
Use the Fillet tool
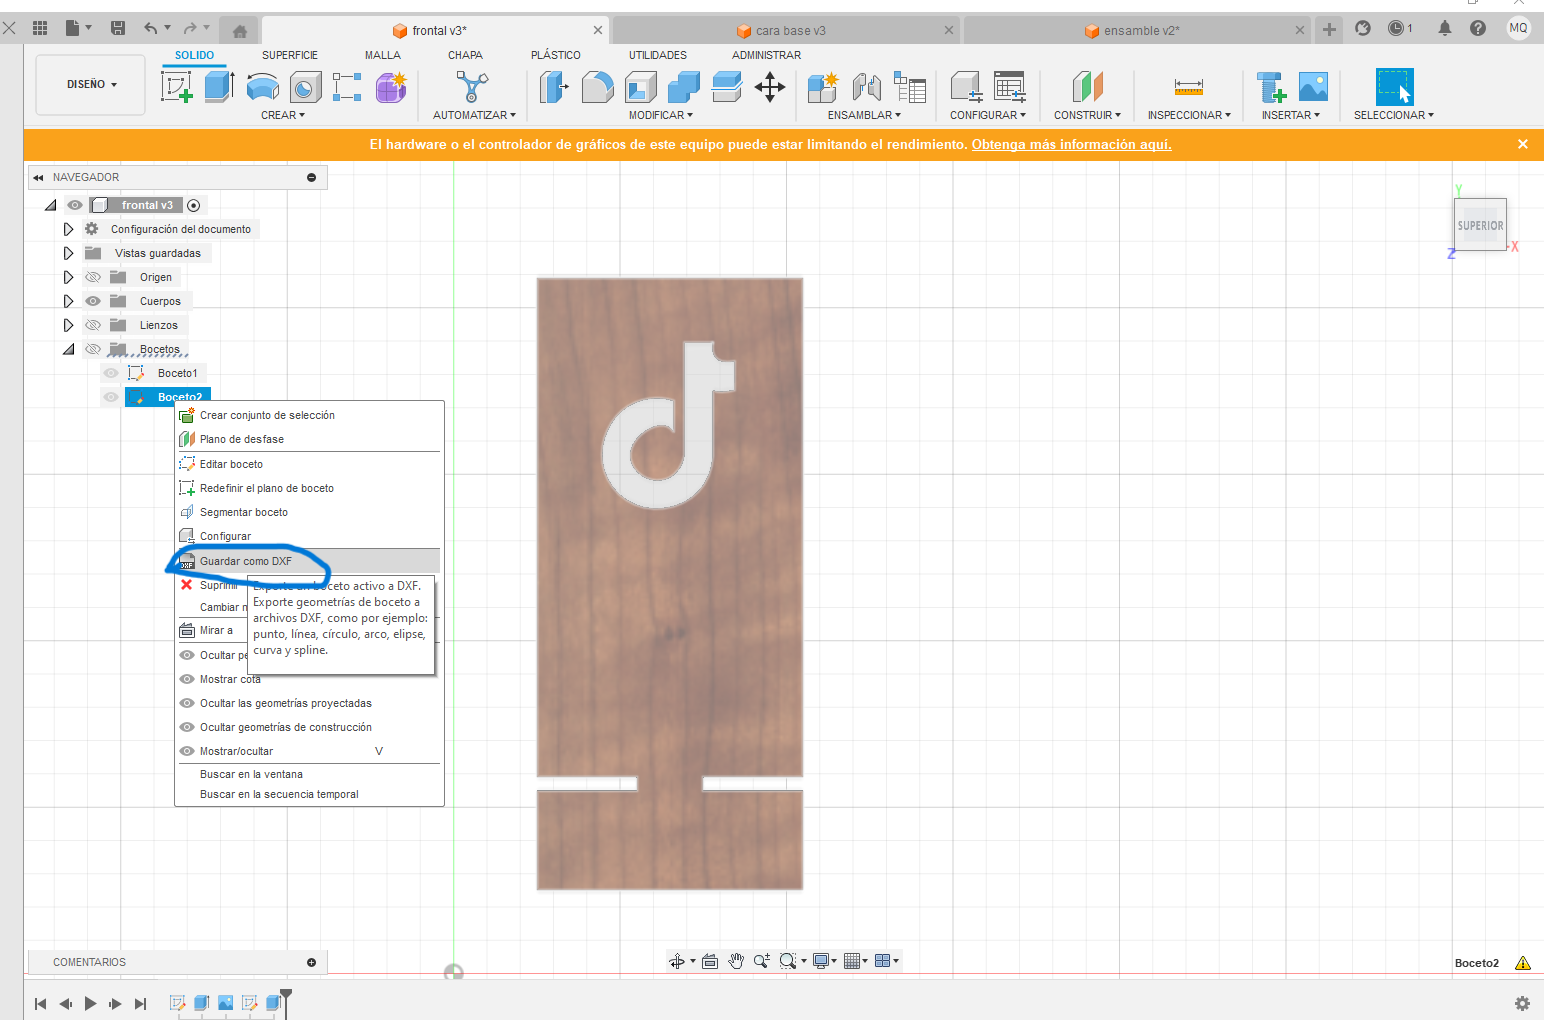[x=597, y=87]
